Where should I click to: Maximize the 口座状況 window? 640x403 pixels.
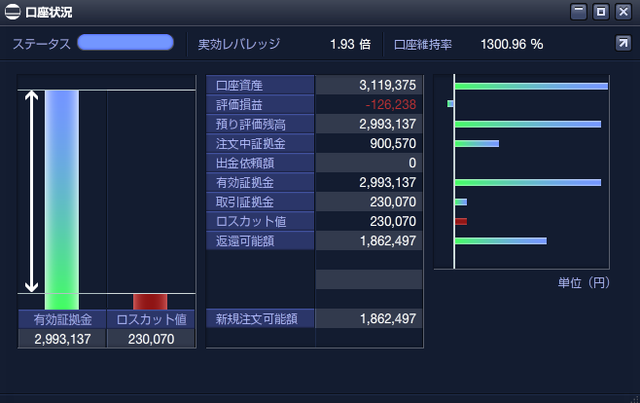601,12
